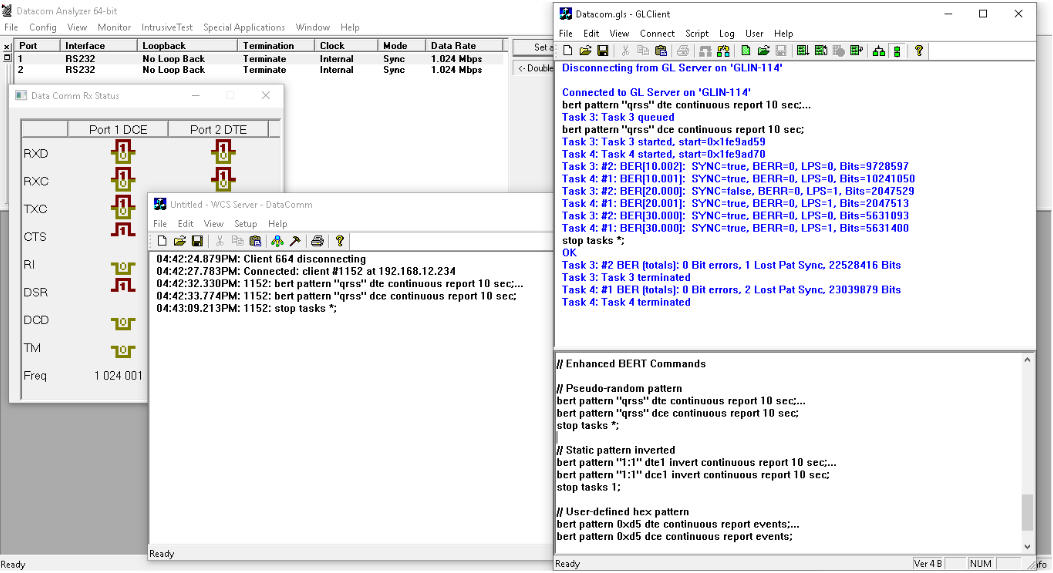Click CTS signal indicator in Rx Status window
1053x573 pixels.
[123, 230]
